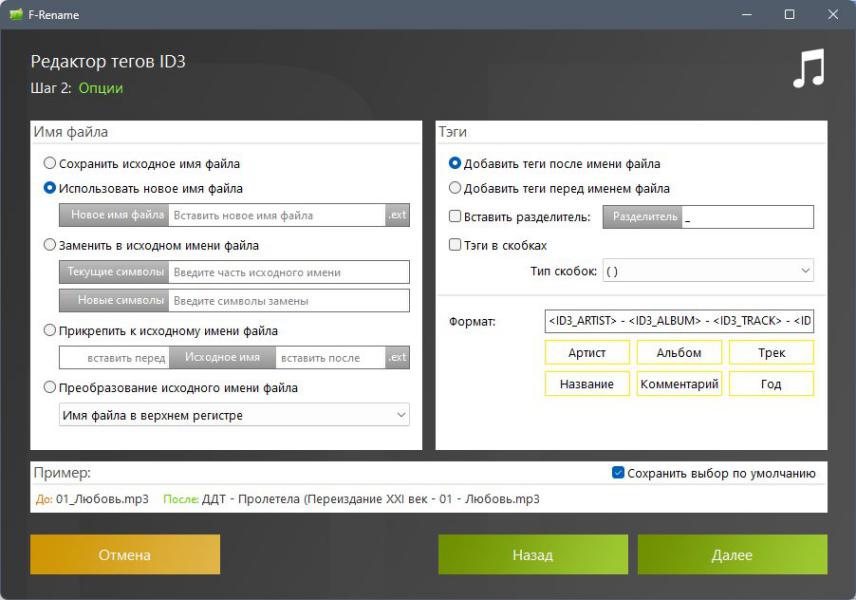Image resolution: width=856 pixels, height=600 pixels.
Task: Proceed with the 'Далее' button
Action: [x=732, y=555]
